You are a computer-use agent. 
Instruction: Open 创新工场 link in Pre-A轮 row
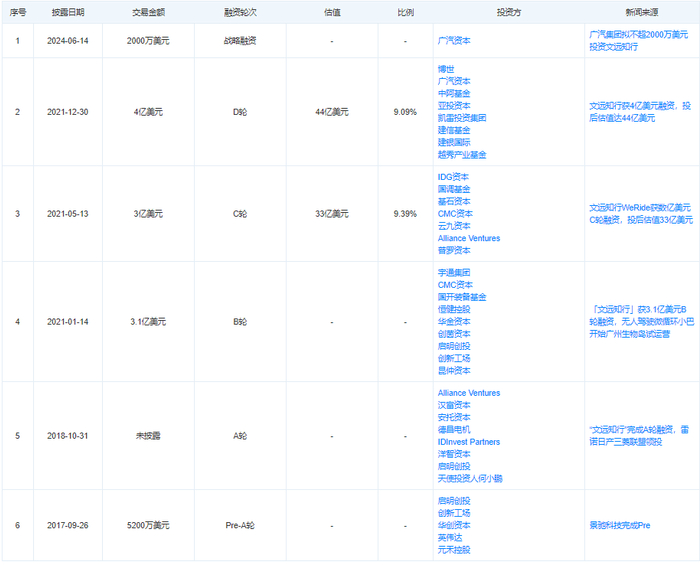point(454,513)
